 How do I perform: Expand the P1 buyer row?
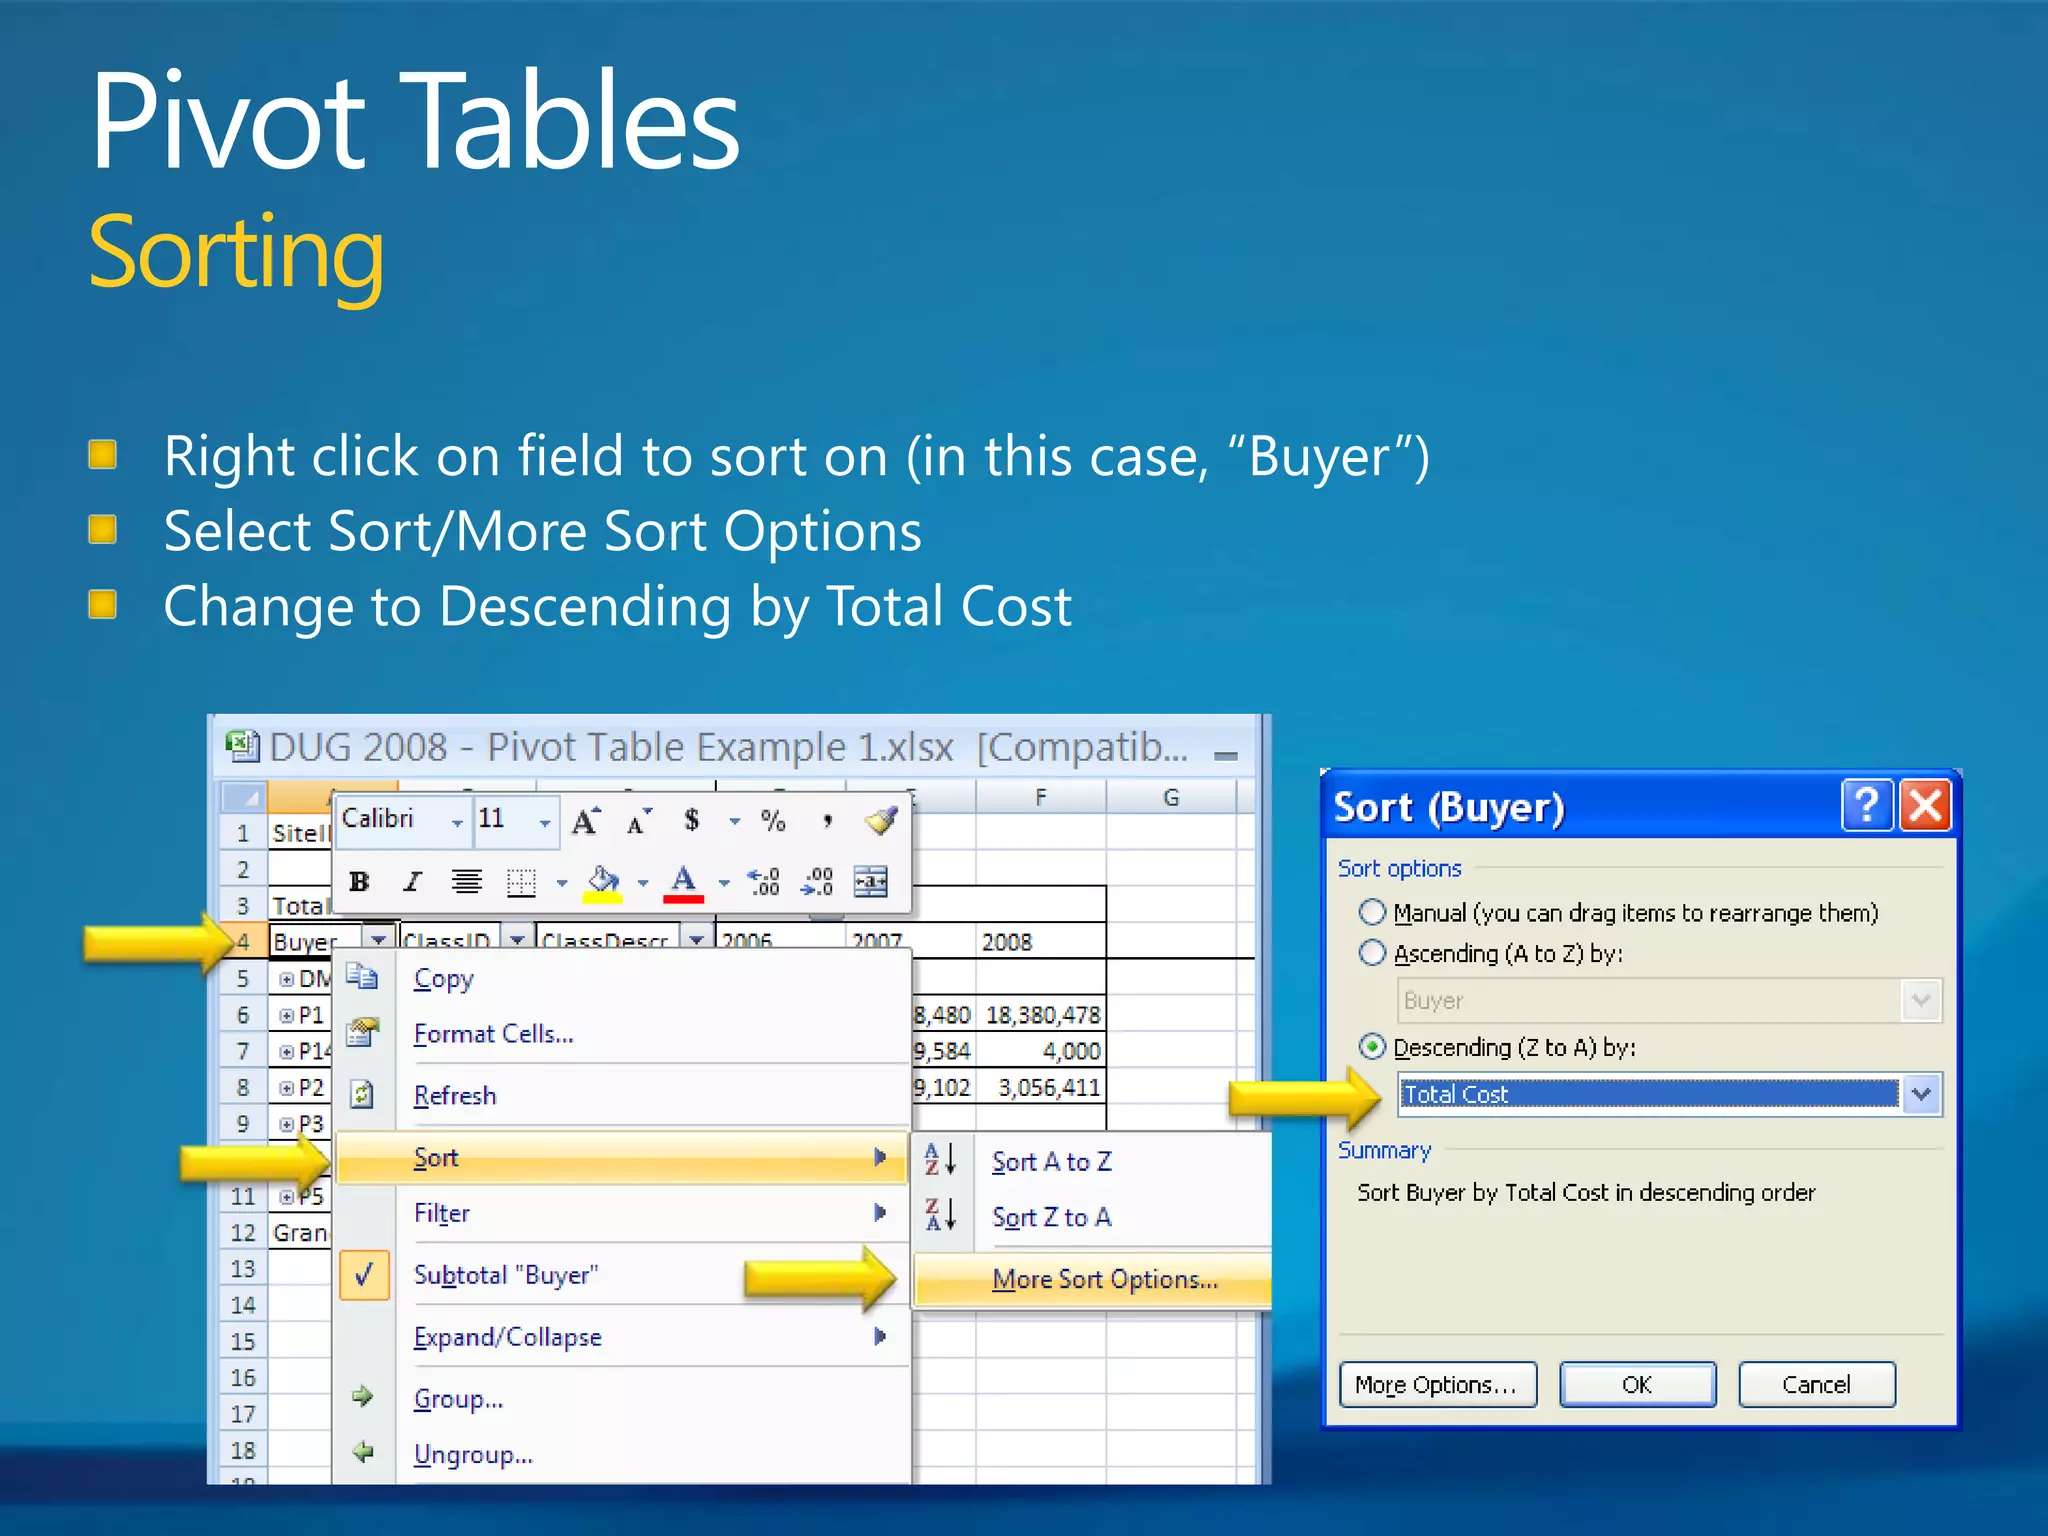287,1015
